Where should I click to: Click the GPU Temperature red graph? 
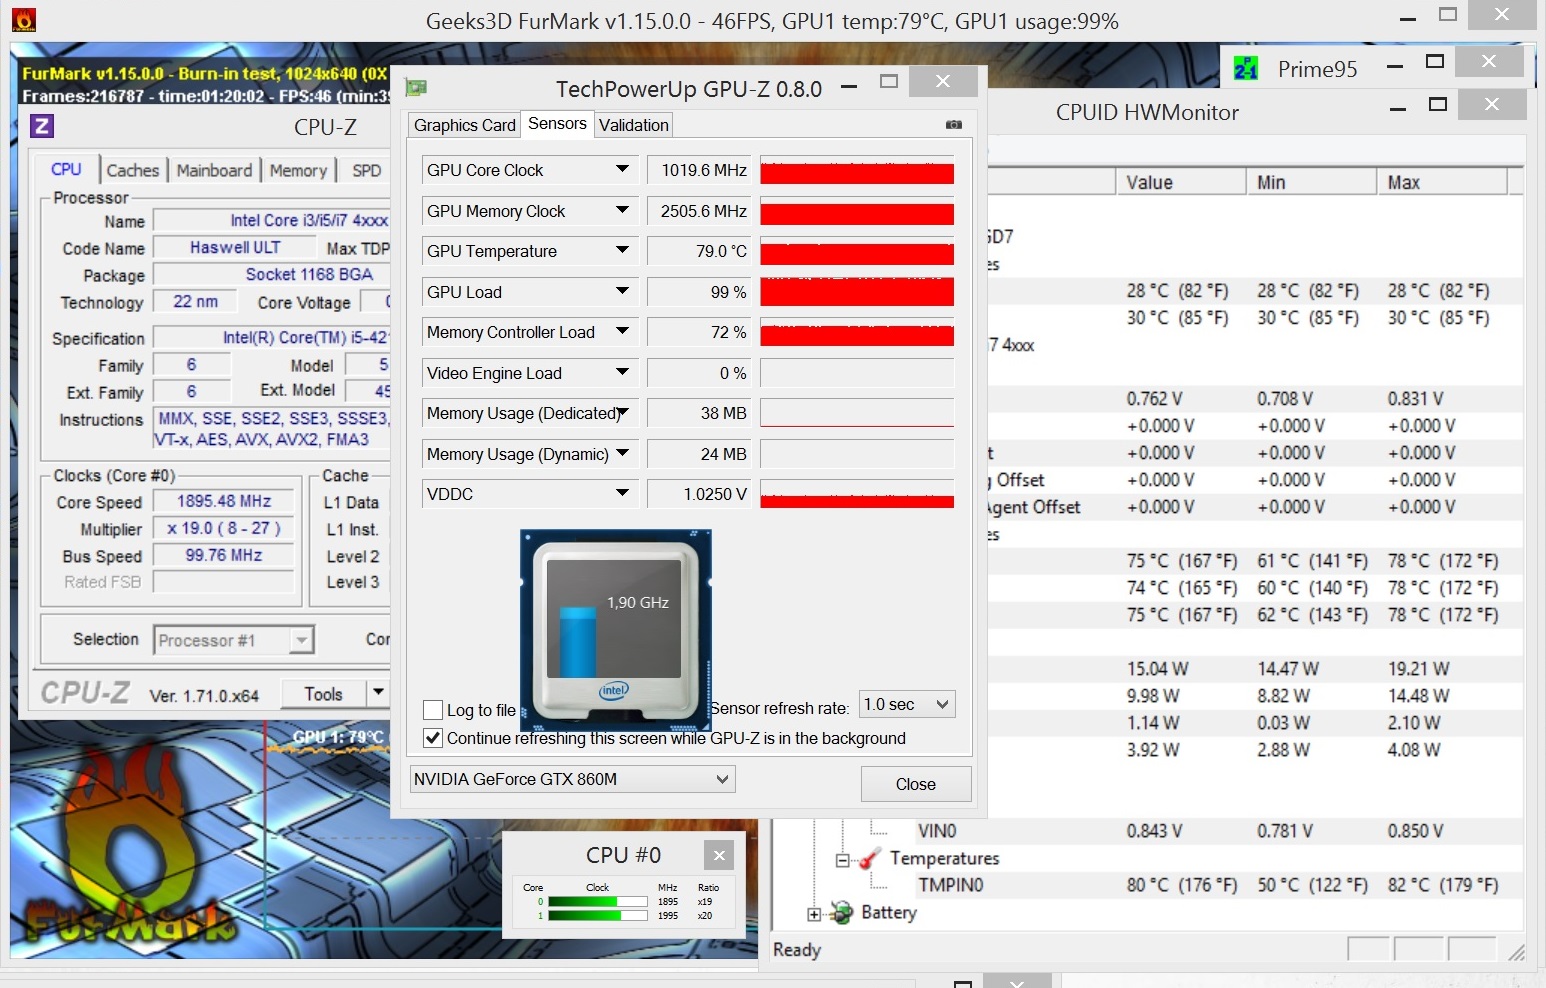pyautogui.click(x=857, y=252)
